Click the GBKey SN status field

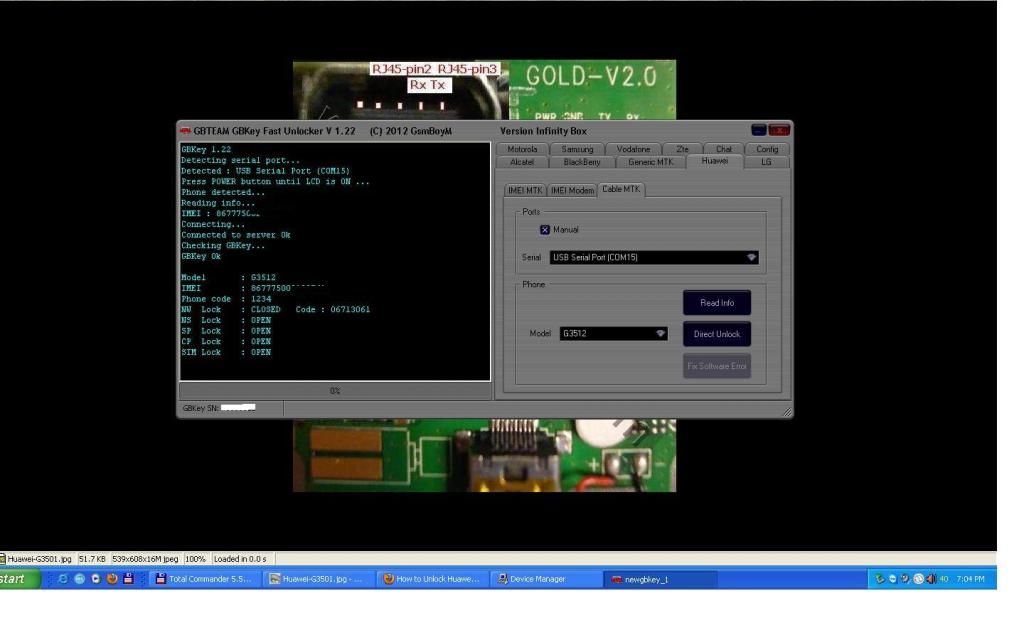pos(231,408)
